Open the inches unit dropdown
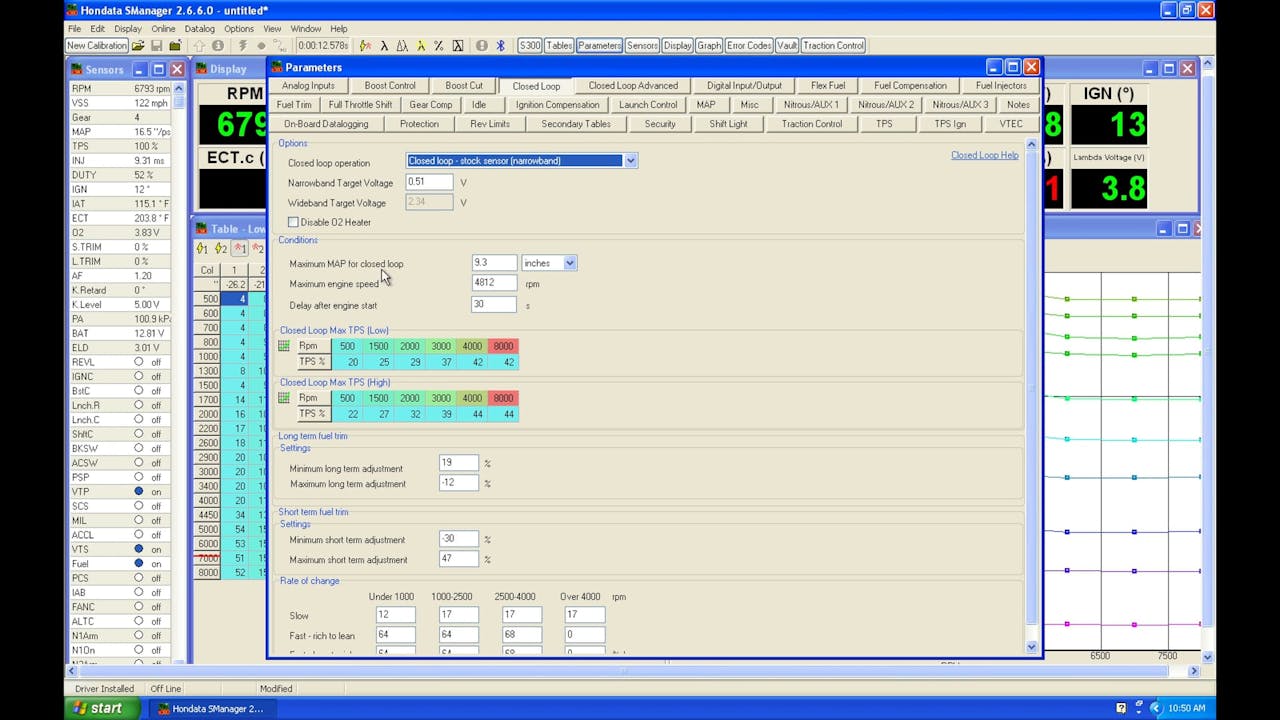 click(x=570, y=262)
